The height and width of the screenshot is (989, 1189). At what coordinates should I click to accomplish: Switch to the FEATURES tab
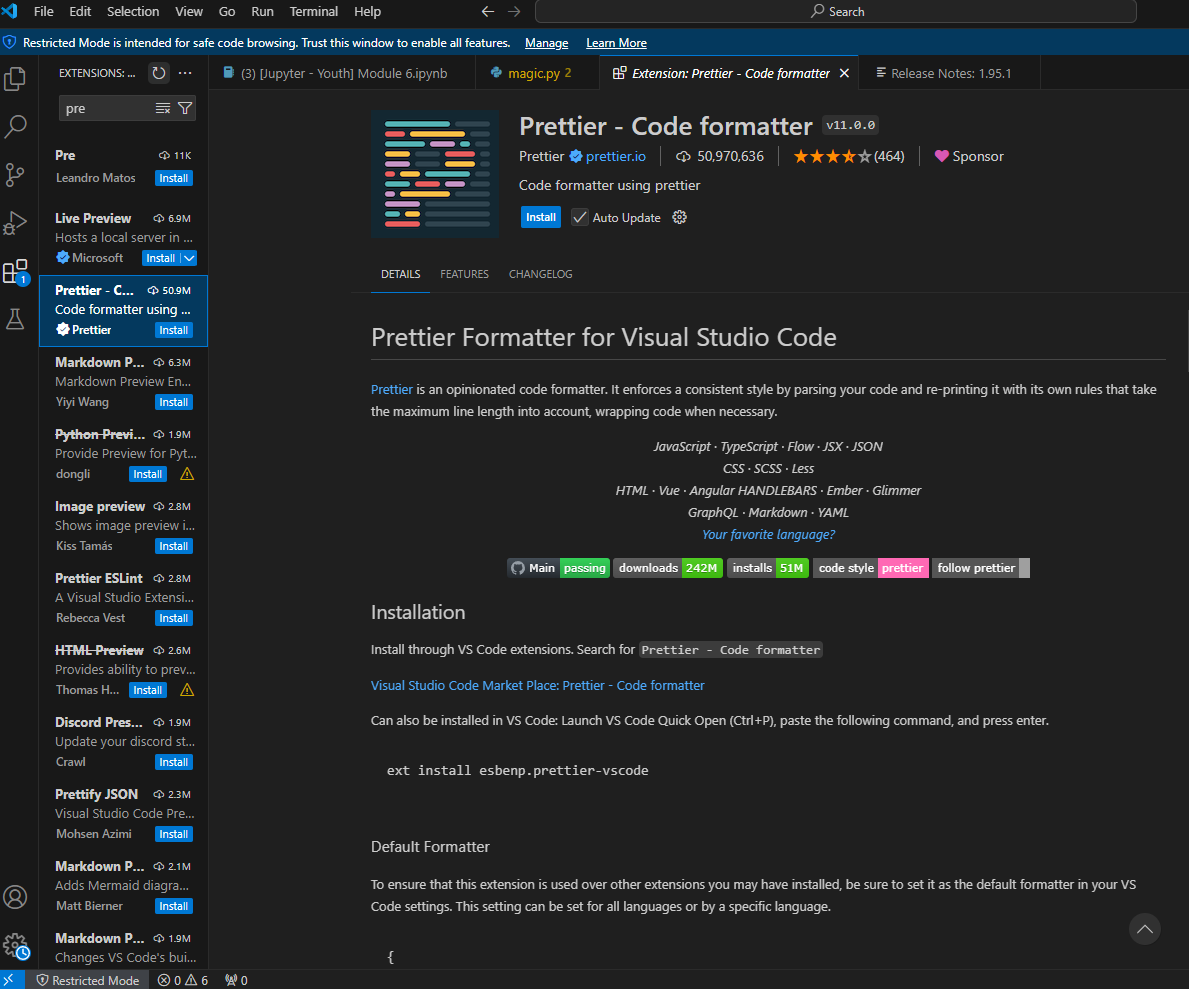click(464, 274)
